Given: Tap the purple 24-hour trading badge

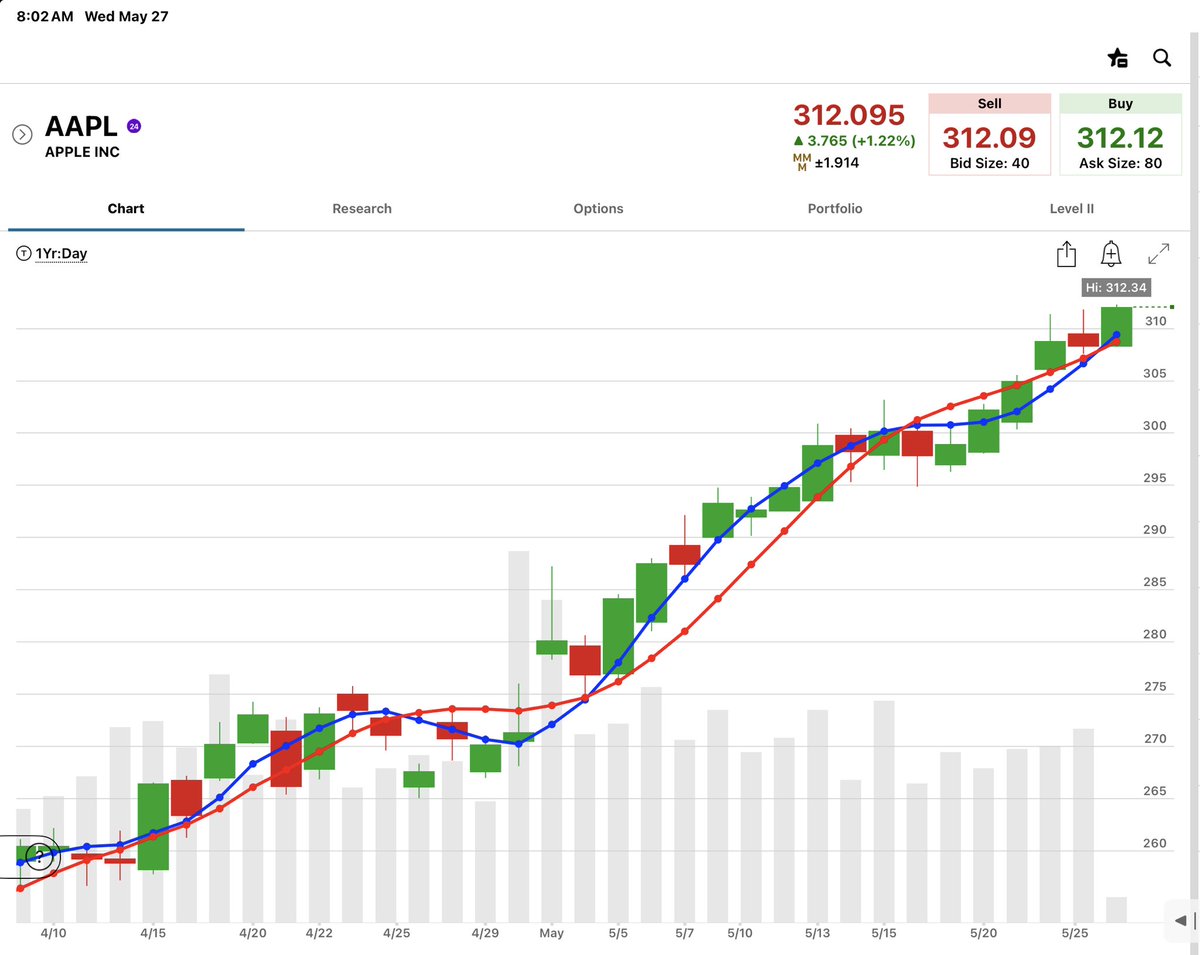Looking at the screenshot, I should coord(134,126).
